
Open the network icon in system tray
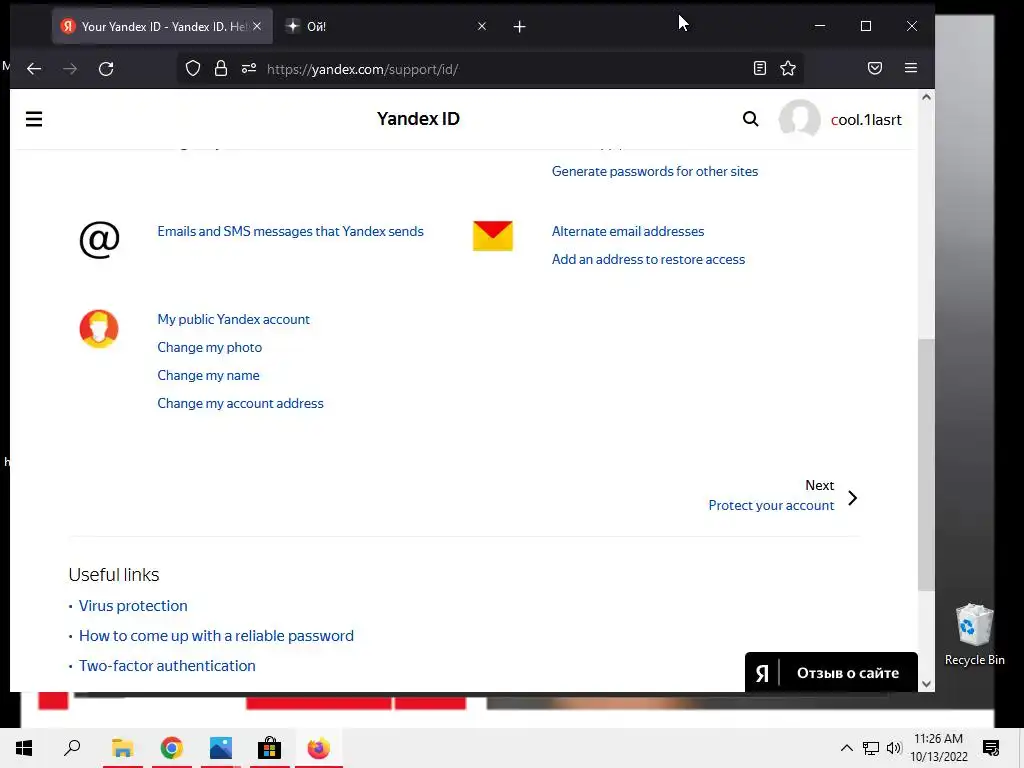(871, 748)
